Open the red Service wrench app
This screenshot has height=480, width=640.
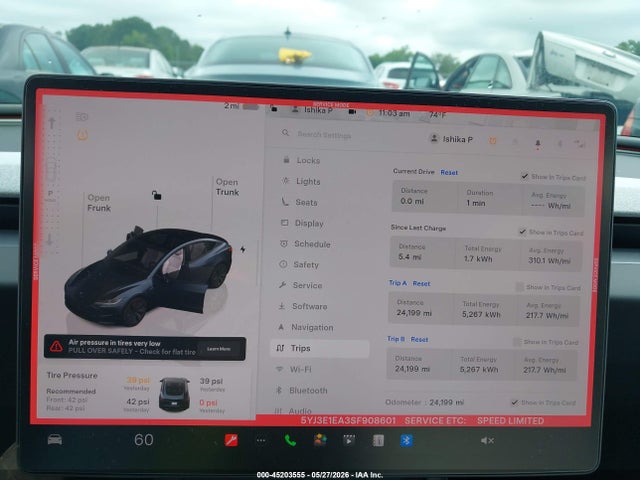[x=231, y=440]
